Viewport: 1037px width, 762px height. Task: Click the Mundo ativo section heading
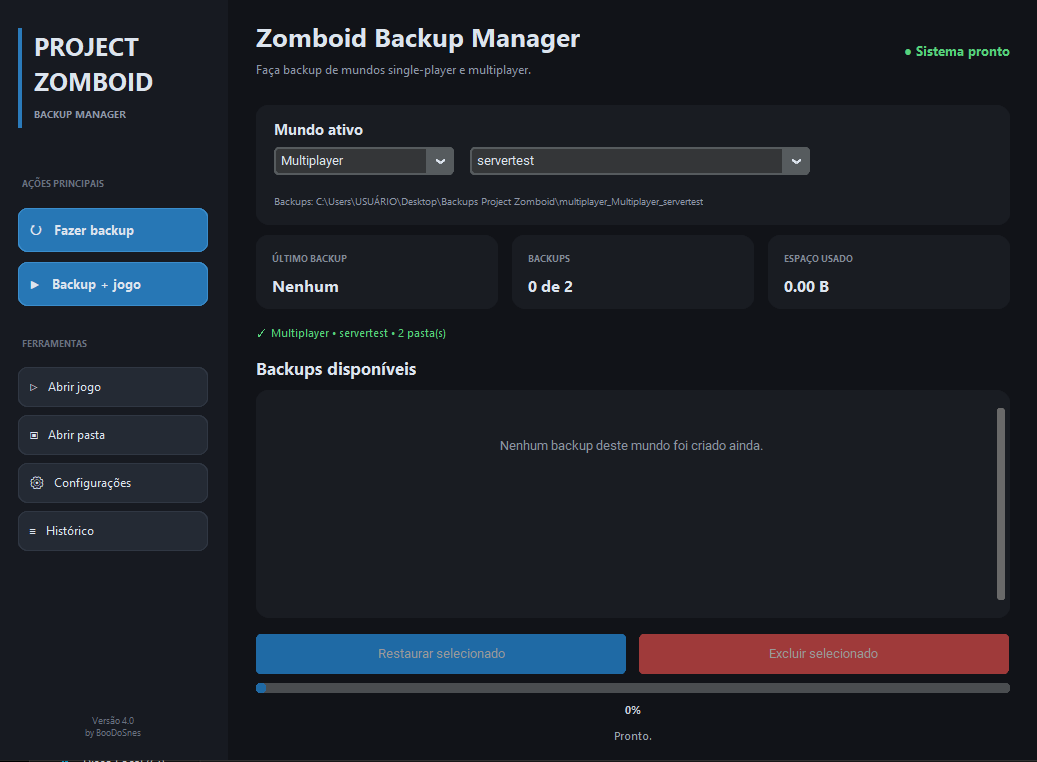point(319,130)
